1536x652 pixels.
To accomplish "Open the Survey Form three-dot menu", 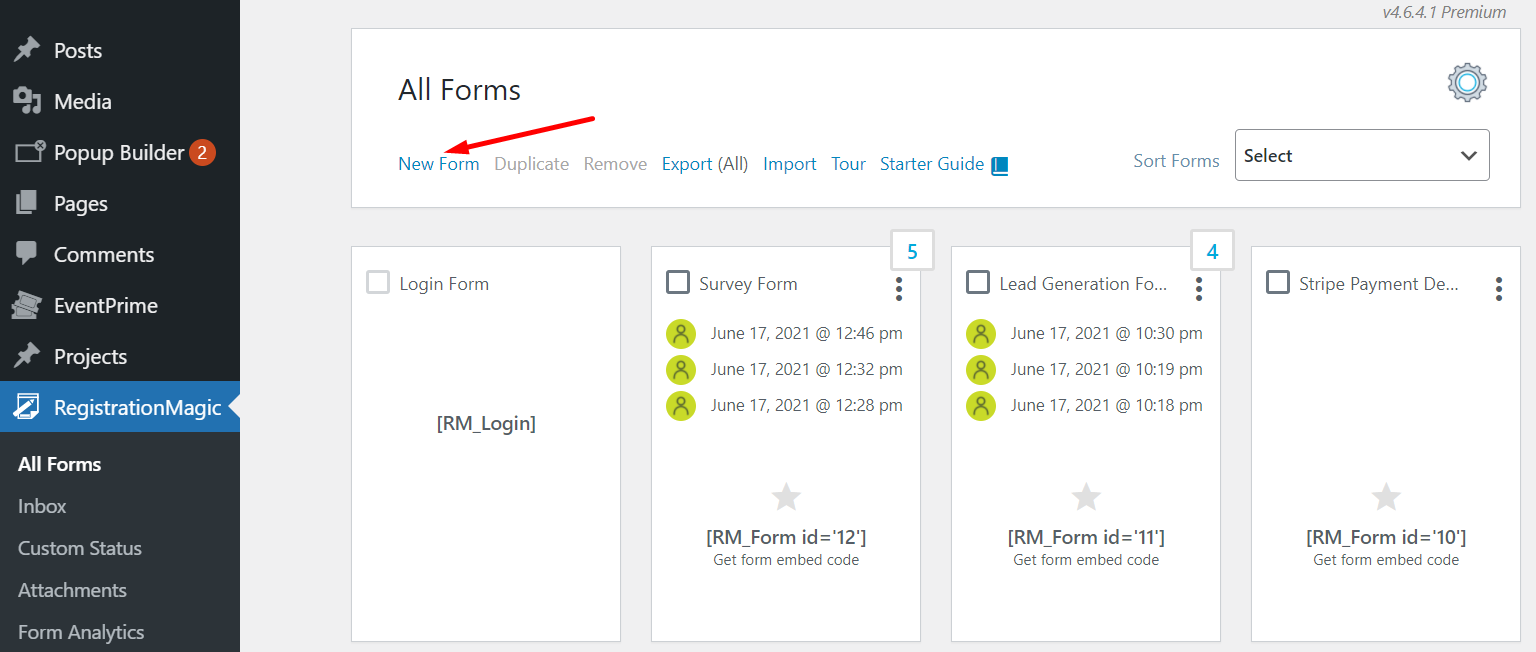I will click(x=898, y=289).
